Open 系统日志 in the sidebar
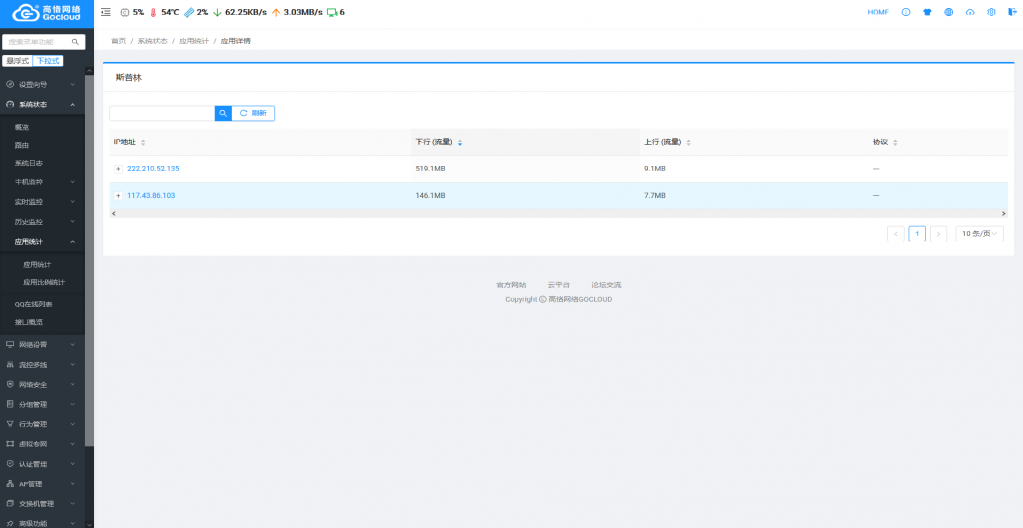The height and width of the screenshot is (528, 1023). click(29, 163)
